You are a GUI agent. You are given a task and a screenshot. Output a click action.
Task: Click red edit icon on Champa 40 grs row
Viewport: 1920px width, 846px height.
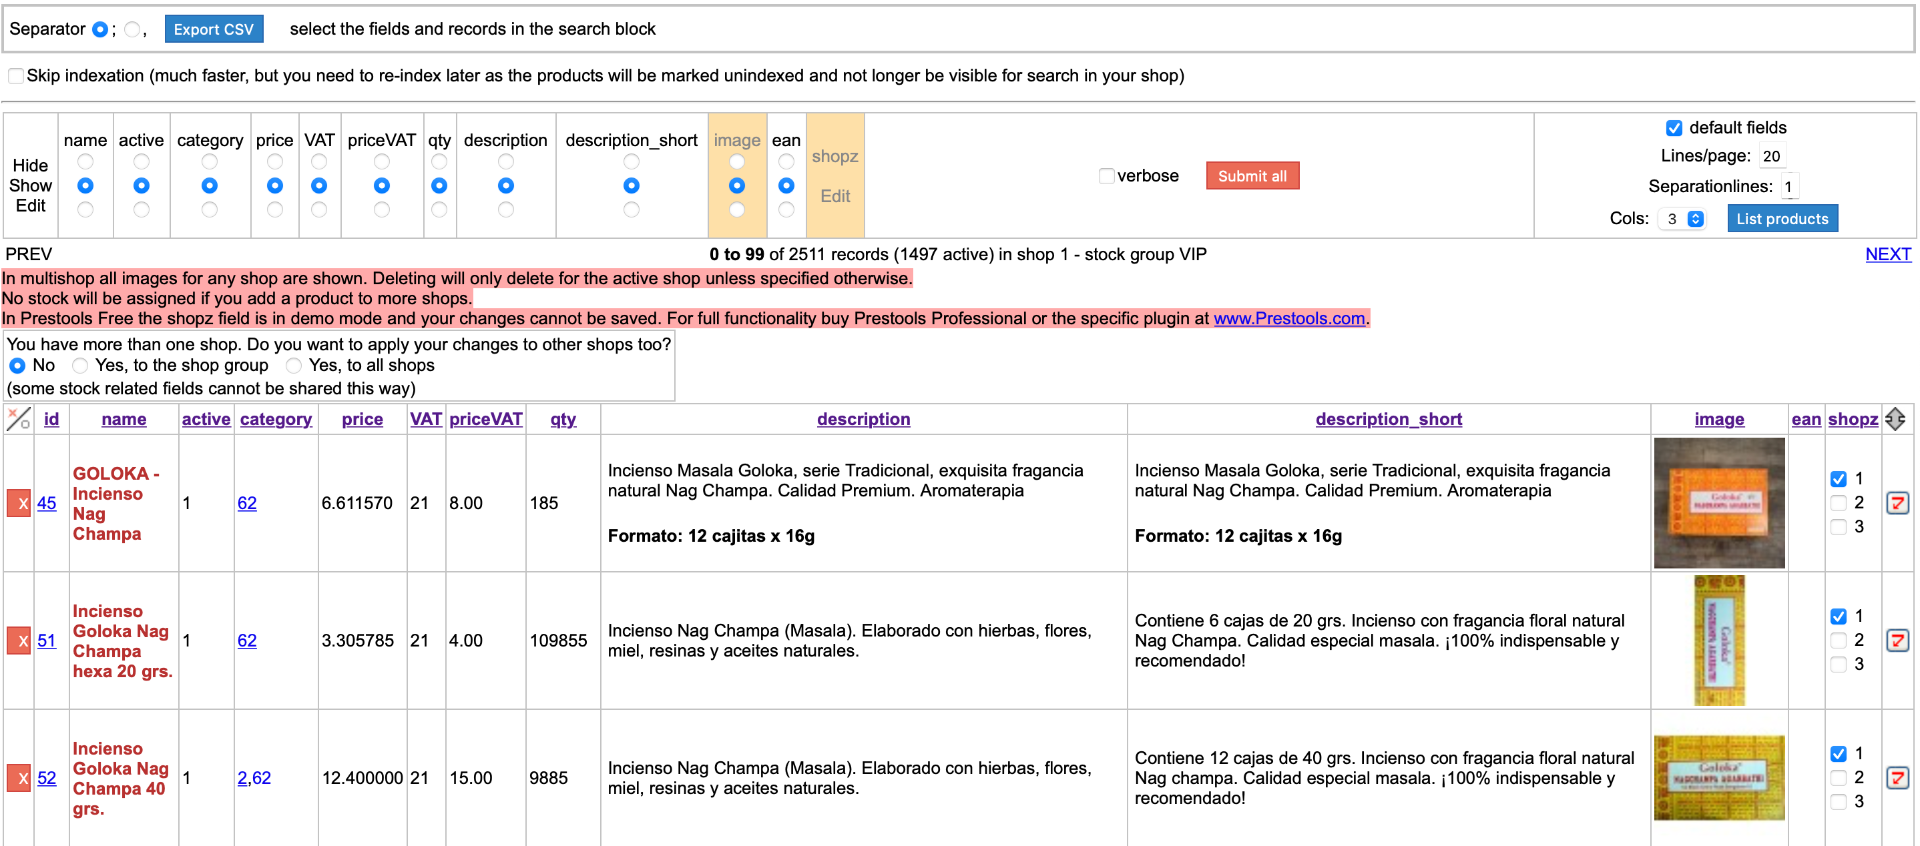[x=1897, y=777]
